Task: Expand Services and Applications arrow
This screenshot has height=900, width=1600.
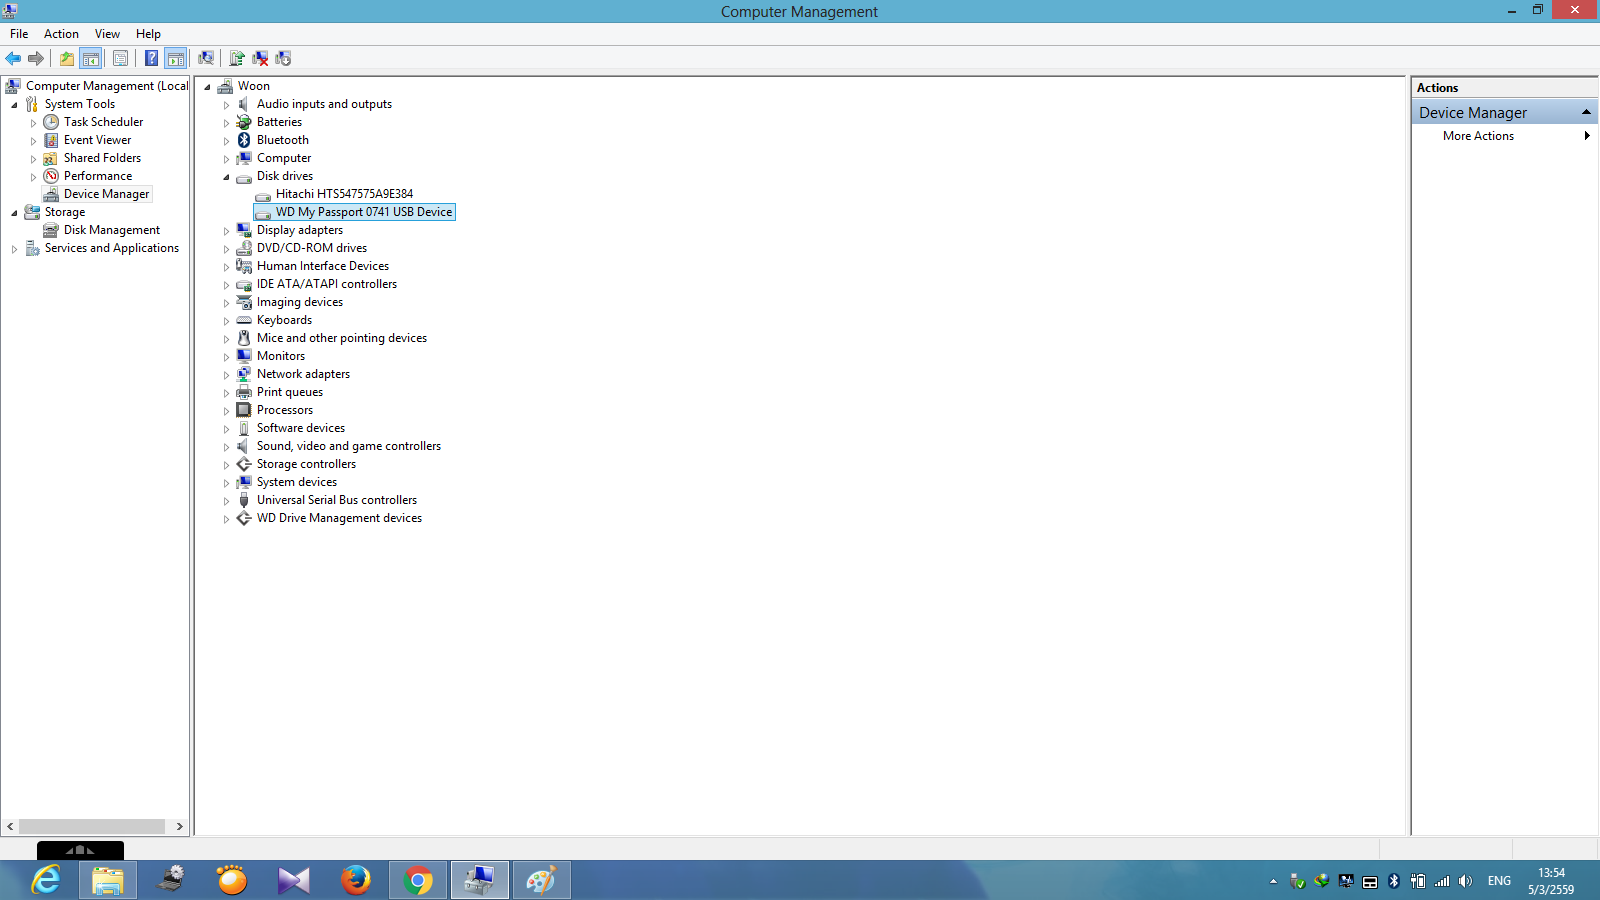Action: [14, 248]
